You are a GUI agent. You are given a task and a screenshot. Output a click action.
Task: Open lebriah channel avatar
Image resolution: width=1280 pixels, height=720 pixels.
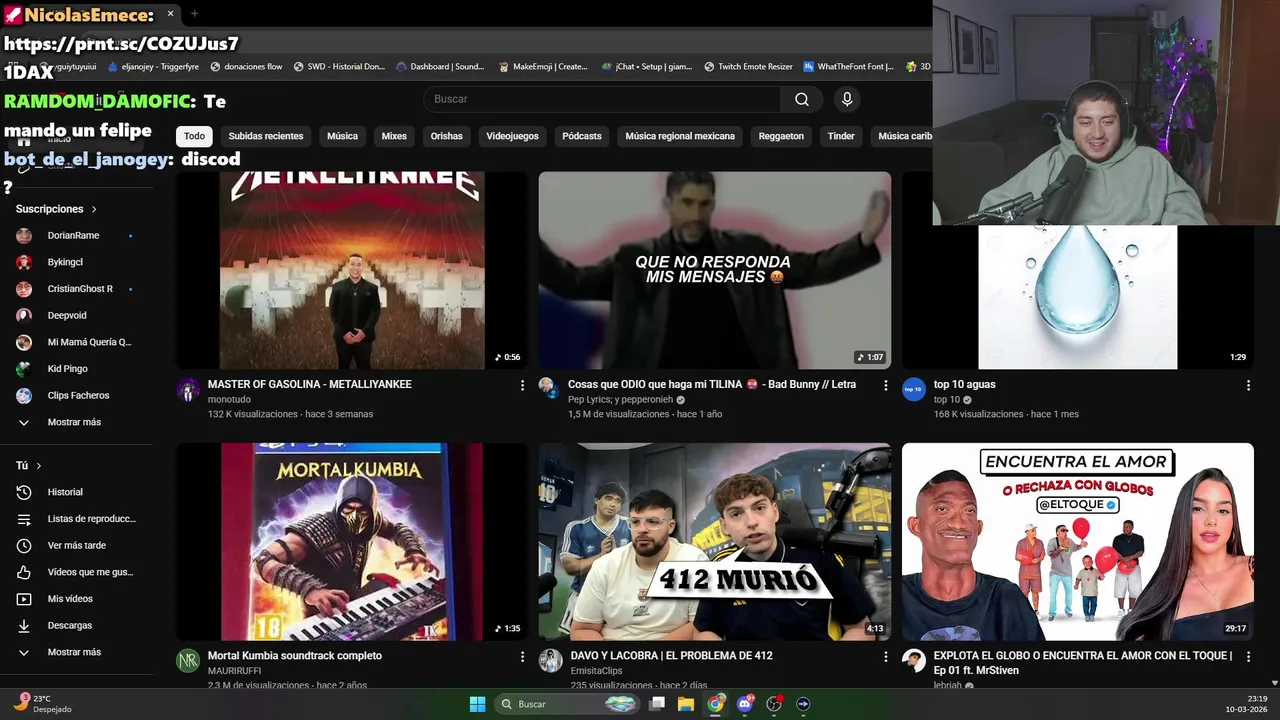click(914, 661)
